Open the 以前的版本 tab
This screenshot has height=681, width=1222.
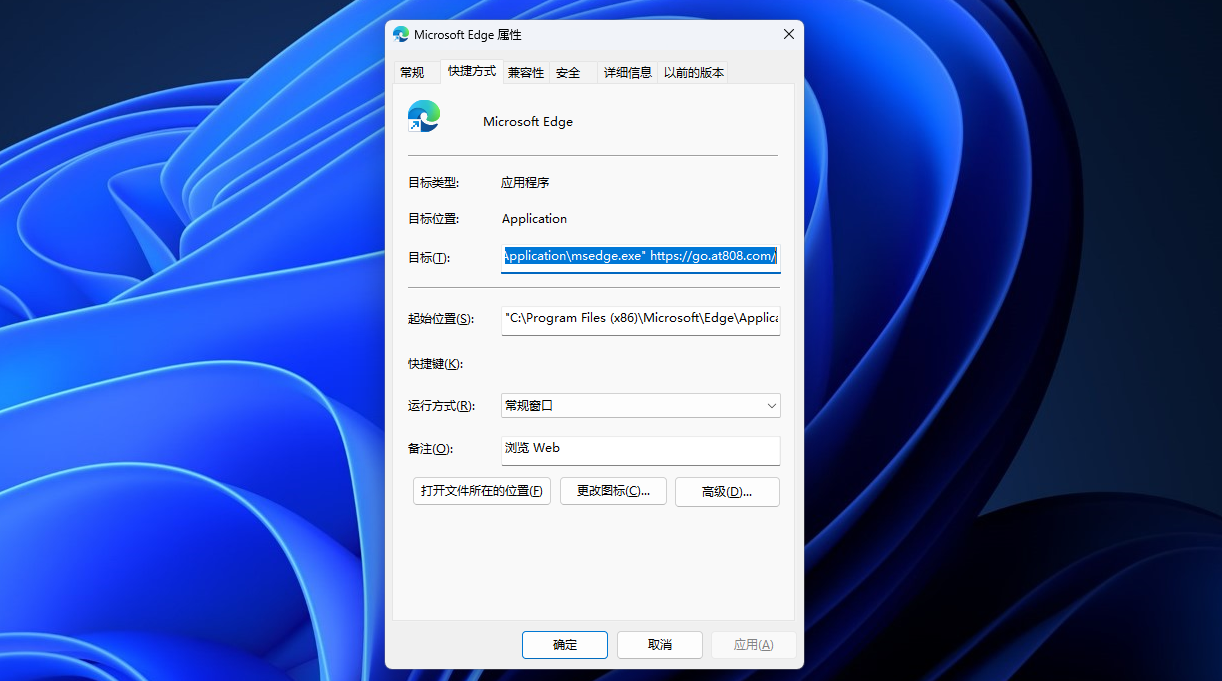694,71
